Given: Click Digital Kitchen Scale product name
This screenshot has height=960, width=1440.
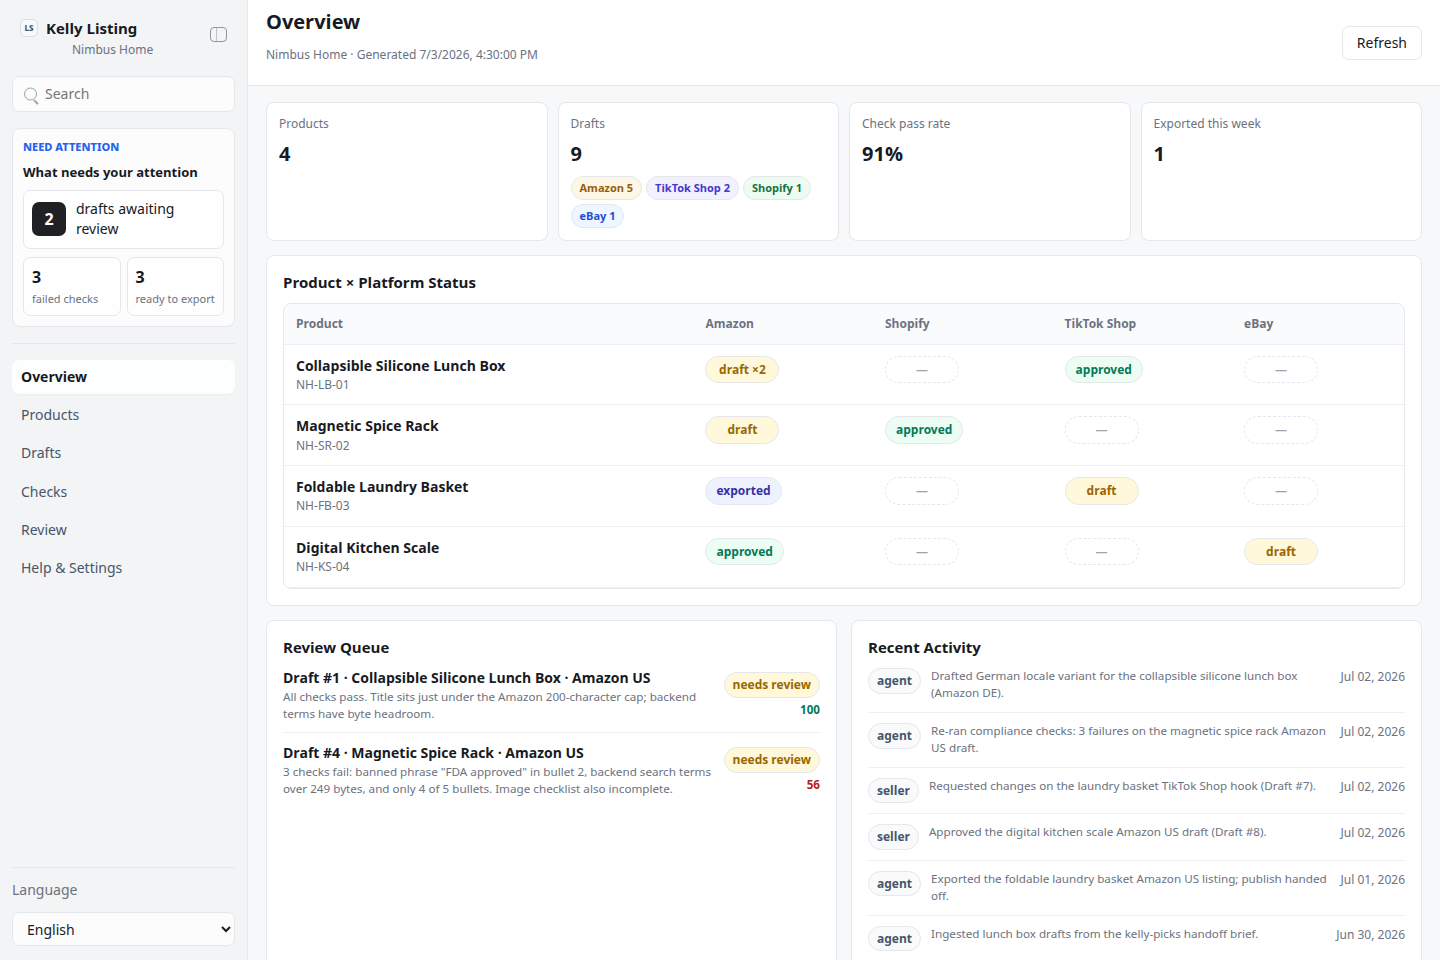Looking at the screenshot, I should pos(367,548).
